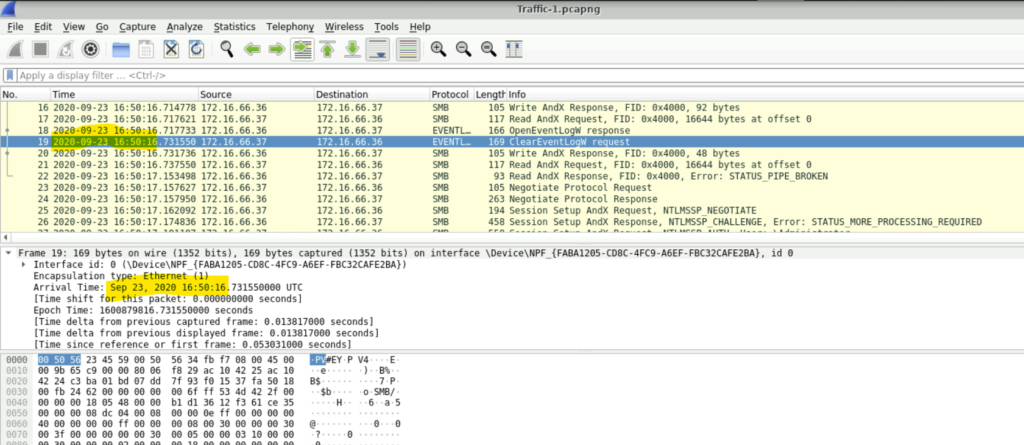Go back to previous packet arrow
Image resolution: width=1024 pixels, height=445 pixels.
[x=252, y=49]
